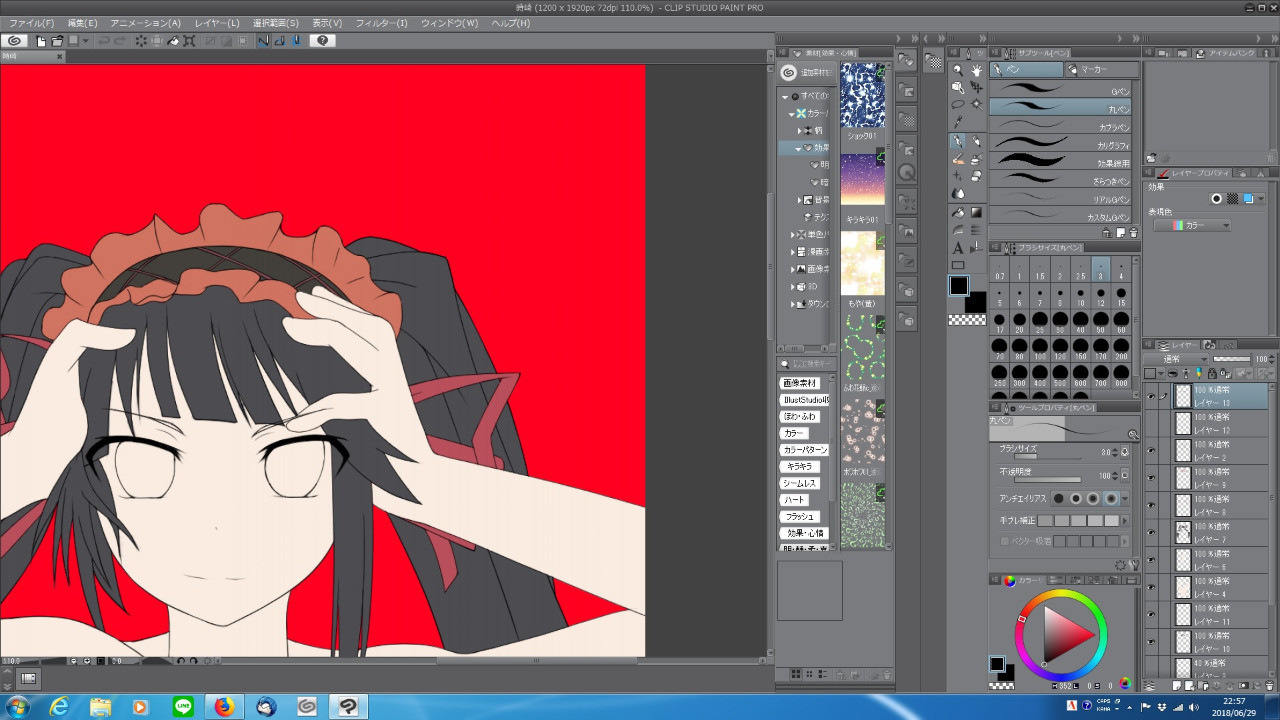Click the 画像素材 tag button

[799, 383]
